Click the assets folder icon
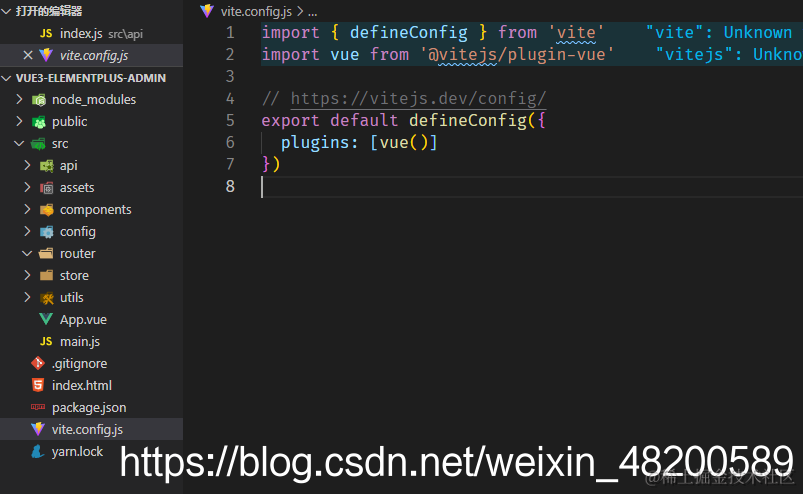The height and width of the screenshot is (494, 803). (47, 188)
